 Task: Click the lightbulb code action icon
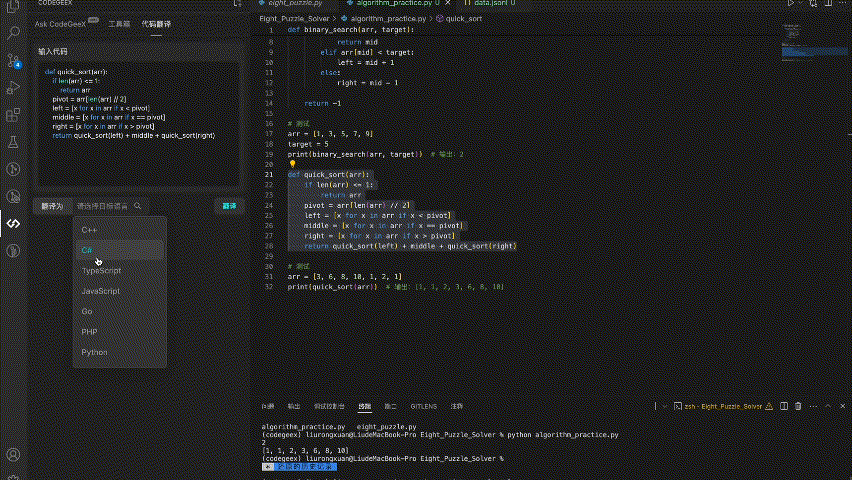tap(293, 164)
